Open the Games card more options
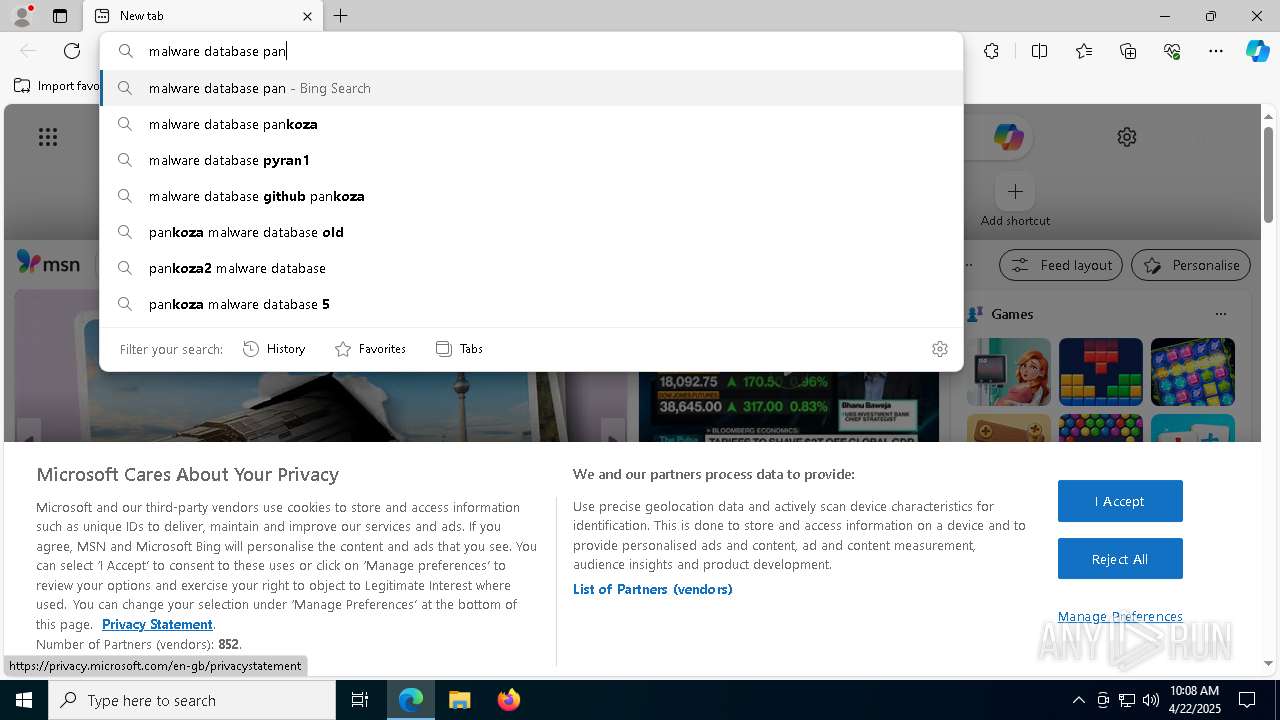Viewport: 1280px width, 720px height. 1220,314
